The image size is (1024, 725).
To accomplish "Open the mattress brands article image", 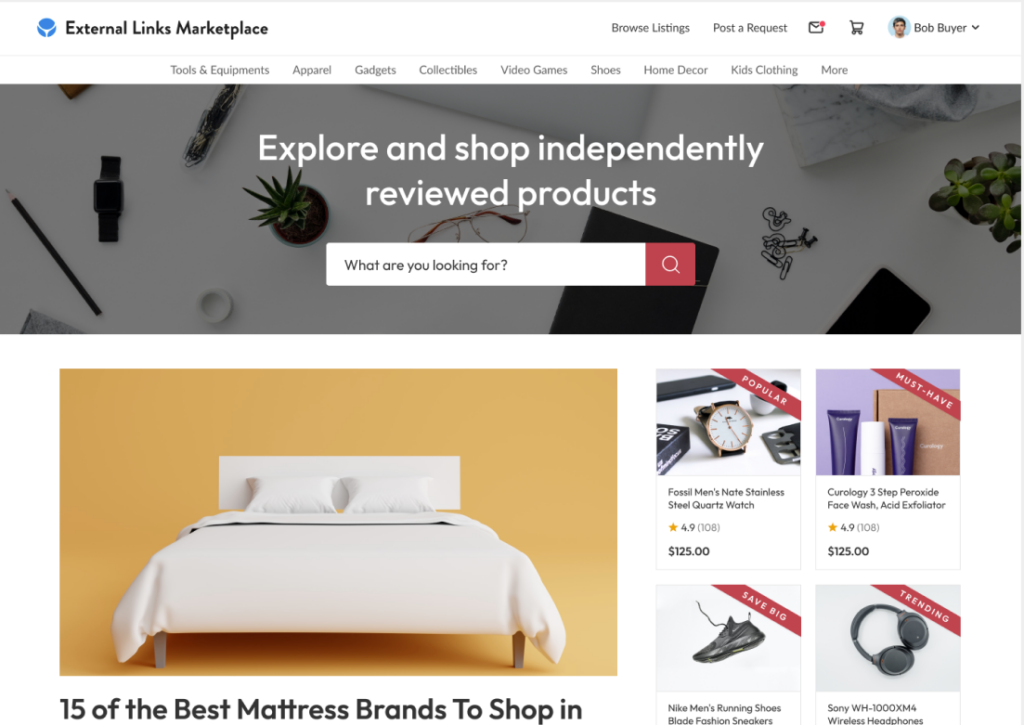I will 338,522.
